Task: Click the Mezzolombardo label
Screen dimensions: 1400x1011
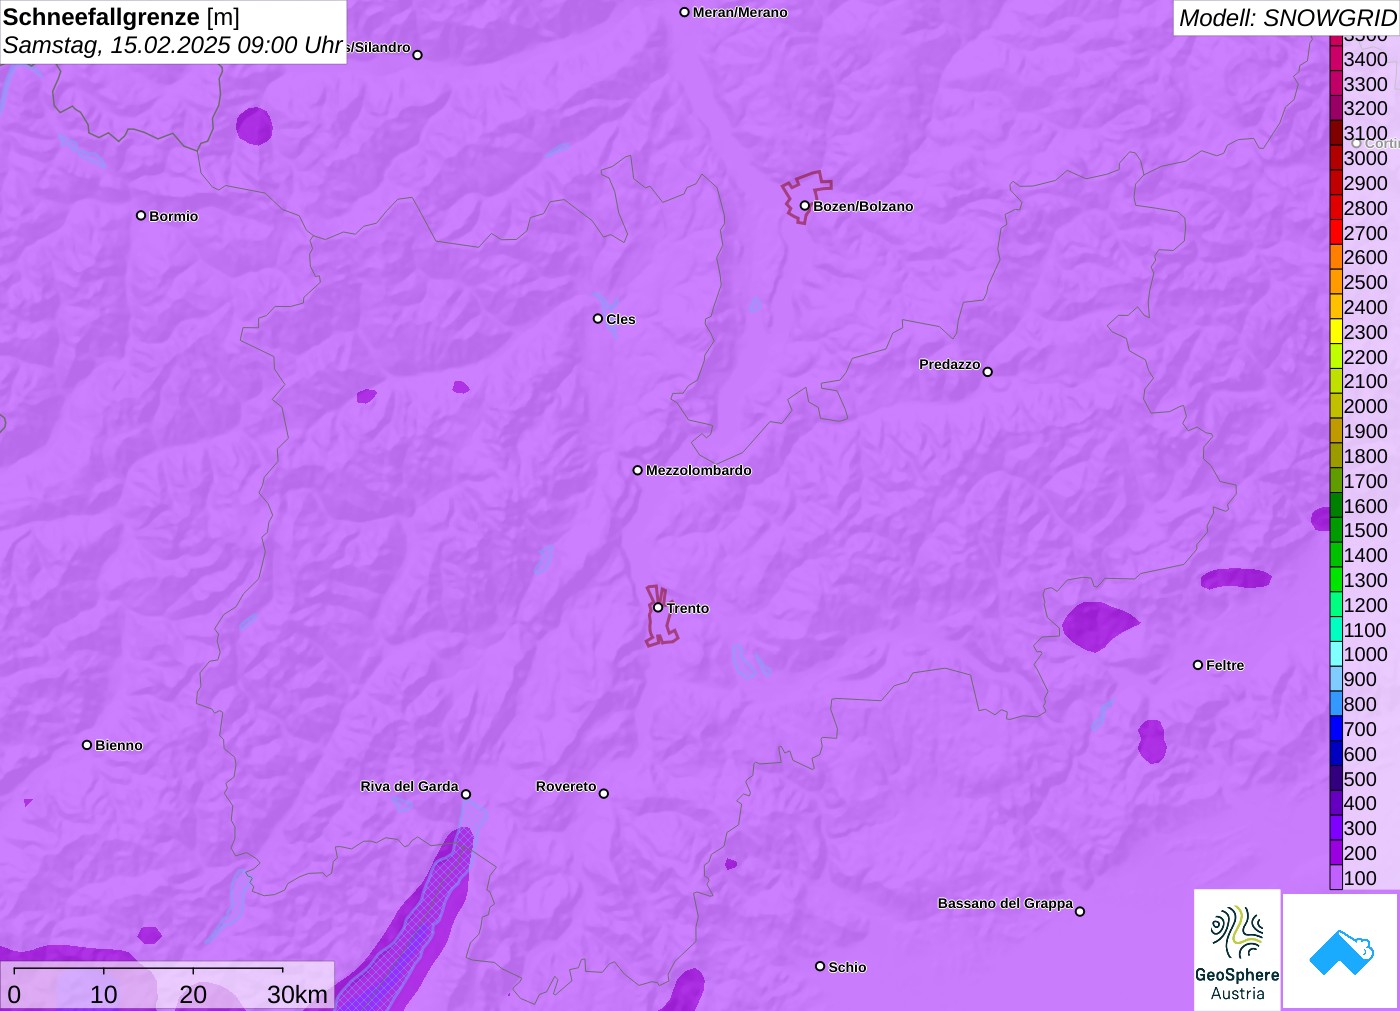Action: 699,470
